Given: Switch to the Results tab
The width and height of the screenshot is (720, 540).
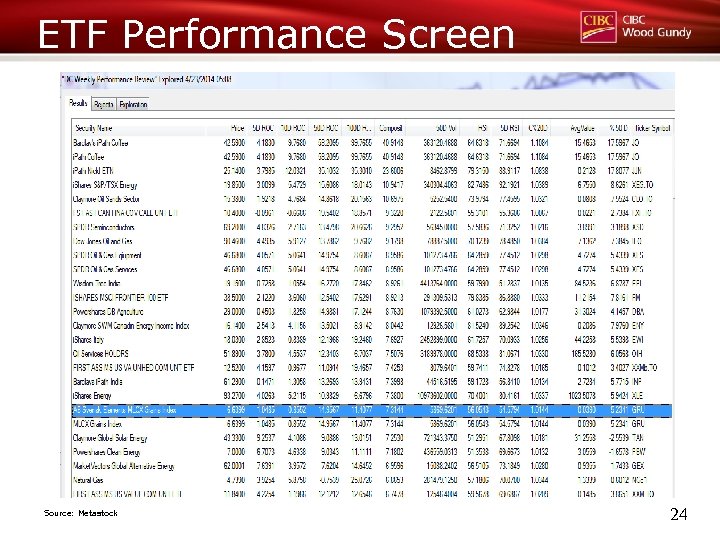Looking at the screenshot, I should point(78,103).
